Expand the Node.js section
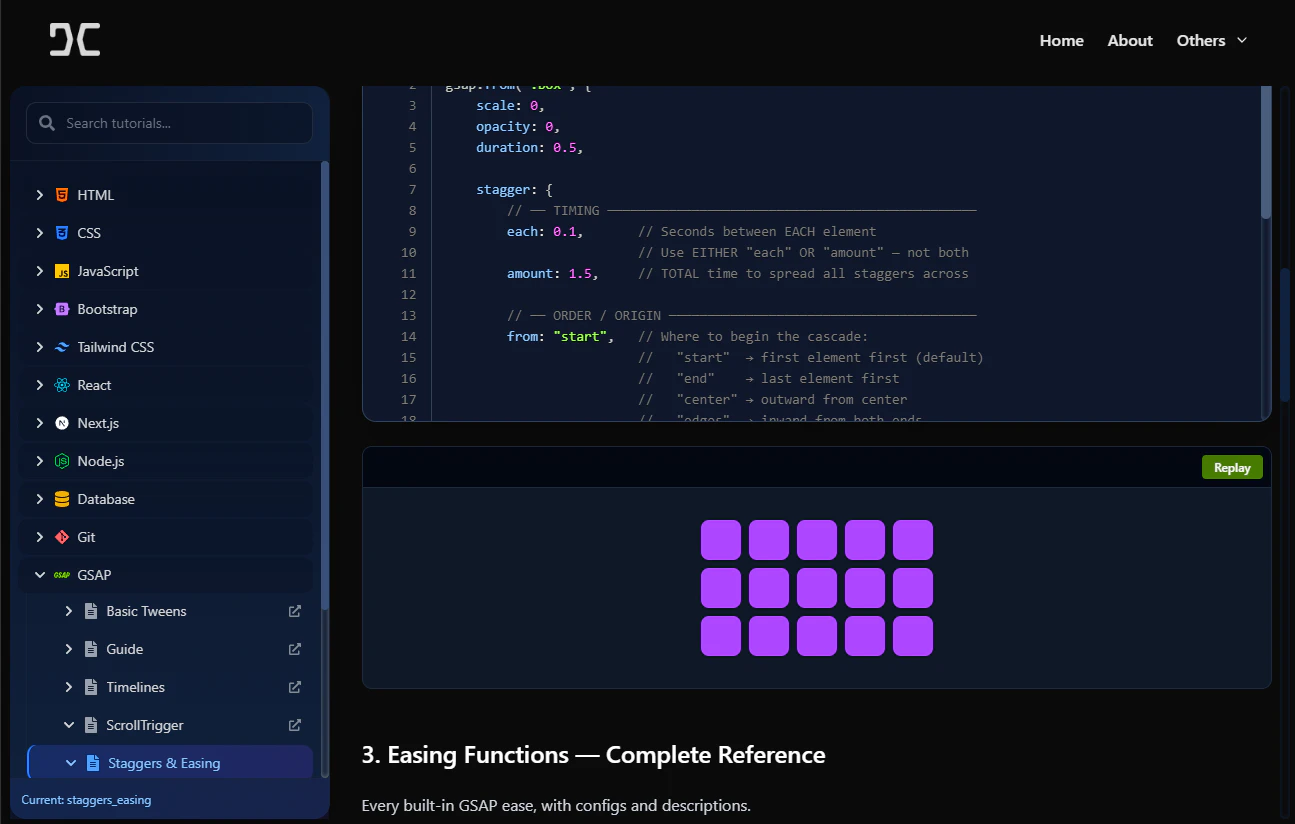The height and width of the screenshot is (824, 1295). [40, 460]
